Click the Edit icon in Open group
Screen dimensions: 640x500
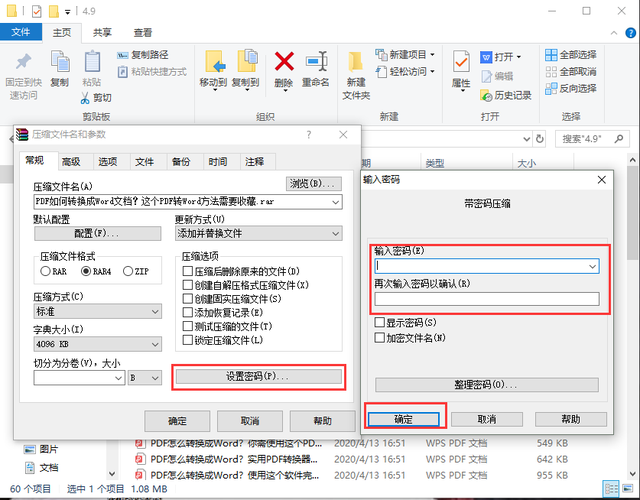(x=487, y=76)
